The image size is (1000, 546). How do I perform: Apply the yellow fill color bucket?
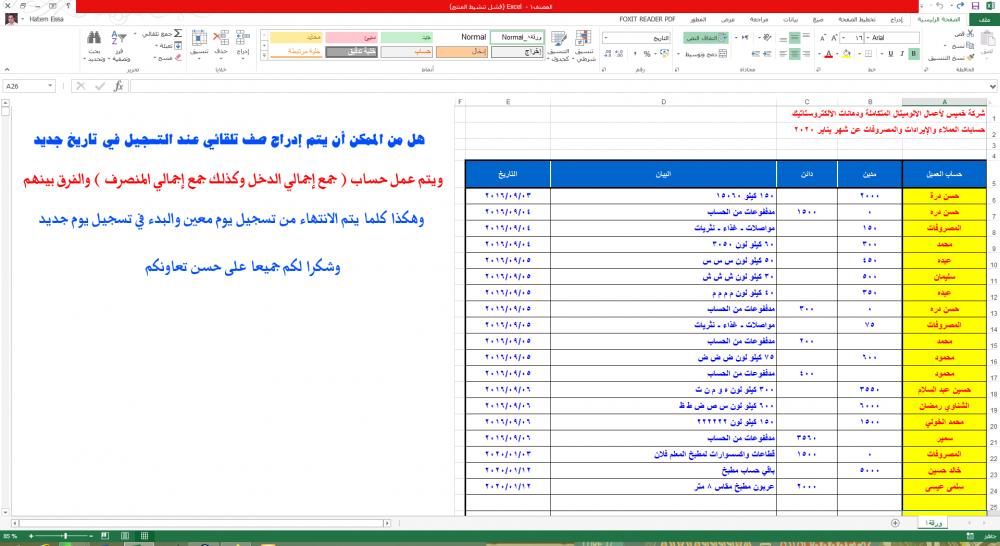pos(846,54)
